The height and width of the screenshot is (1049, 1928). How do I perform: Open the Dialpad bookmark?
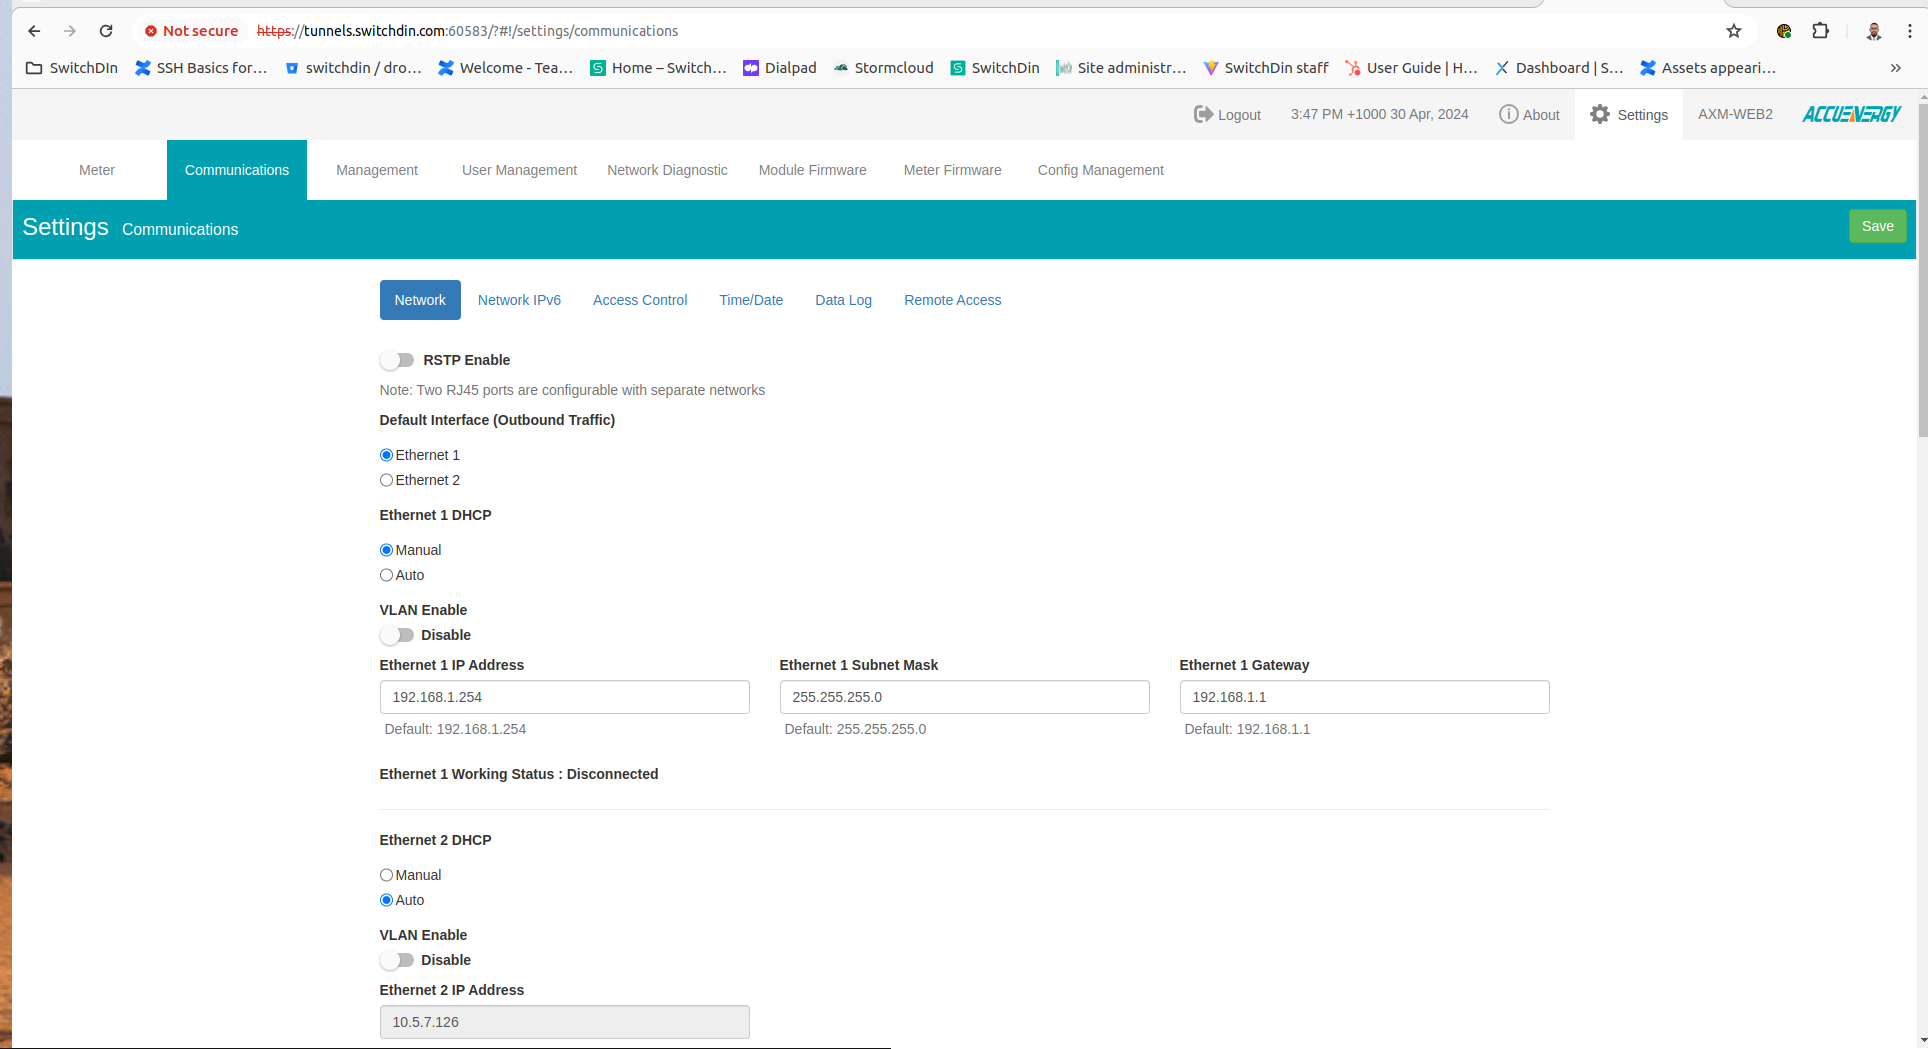pyautogui.click(x=780, y=68)
